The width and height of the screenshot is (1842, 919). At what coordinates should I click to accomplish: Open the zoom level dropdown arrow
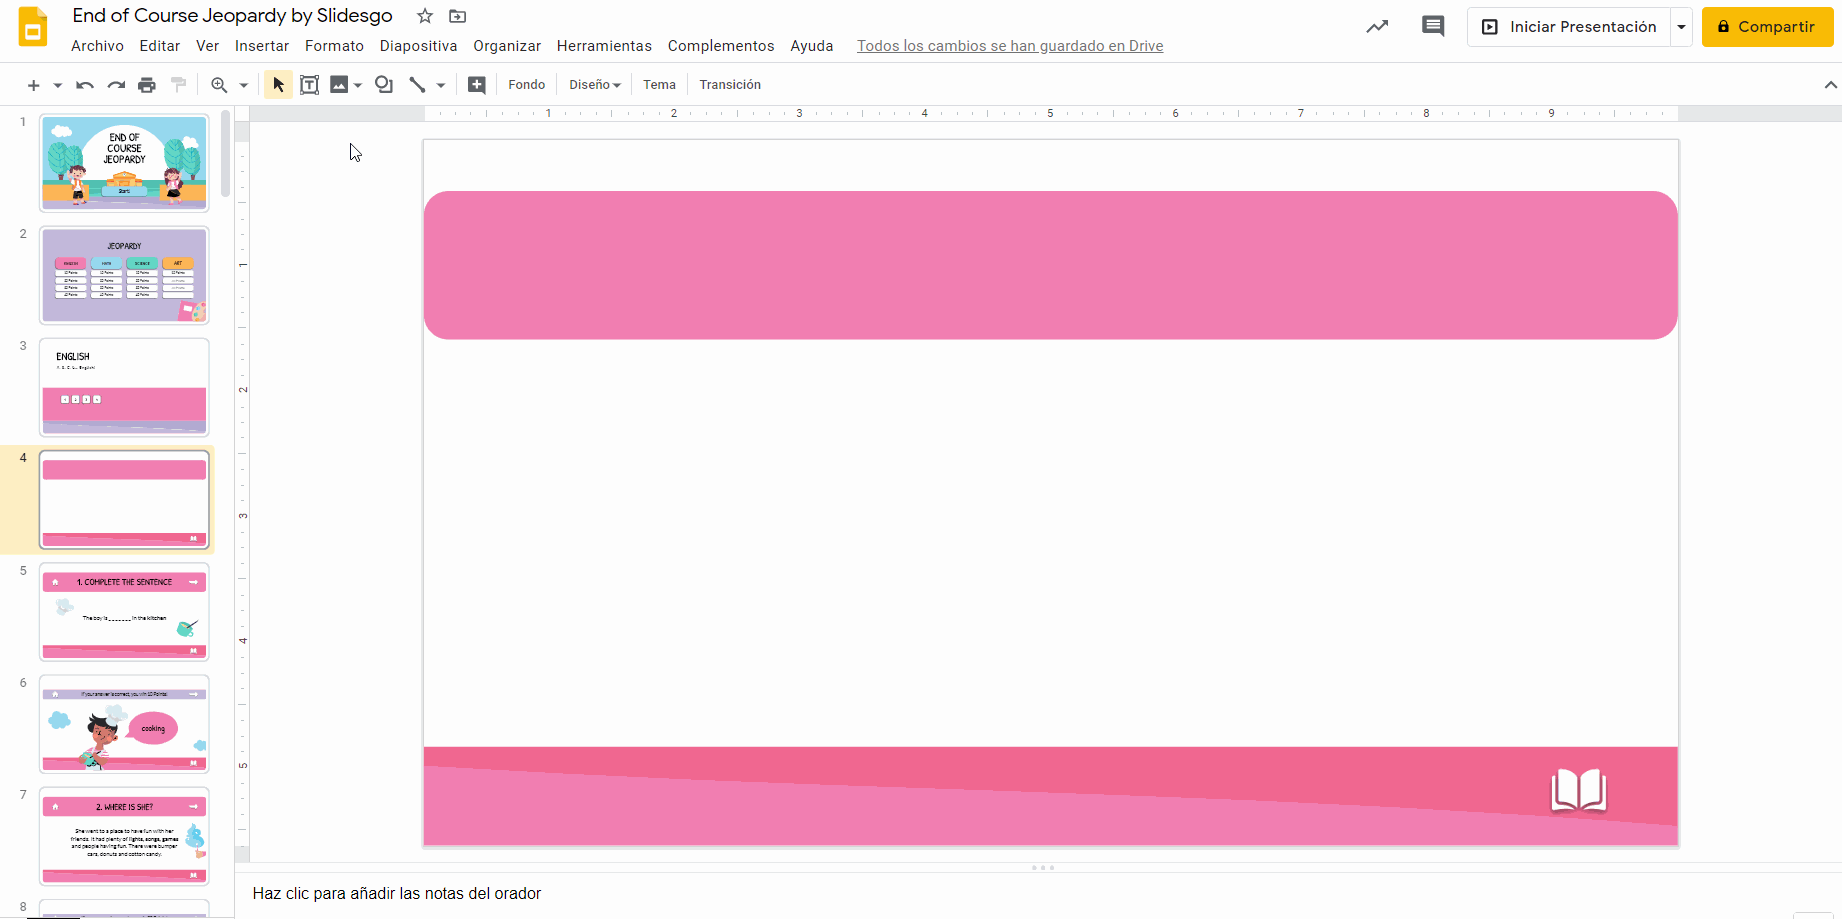click(243, 85)
